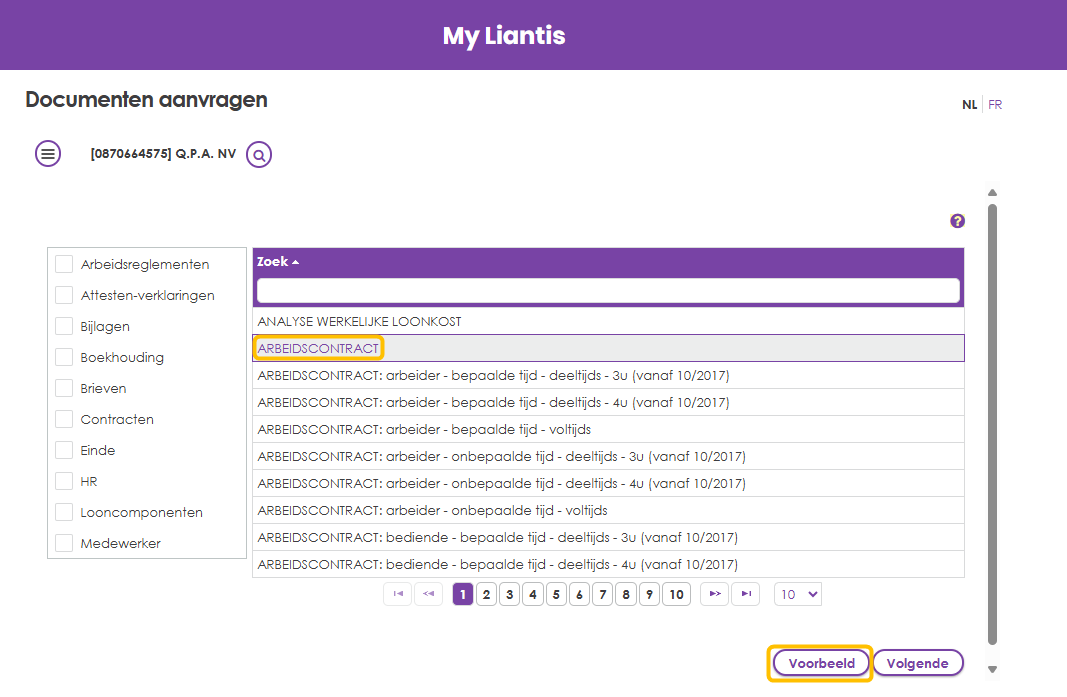Click the Zoek search input field

tap(608, 291)
